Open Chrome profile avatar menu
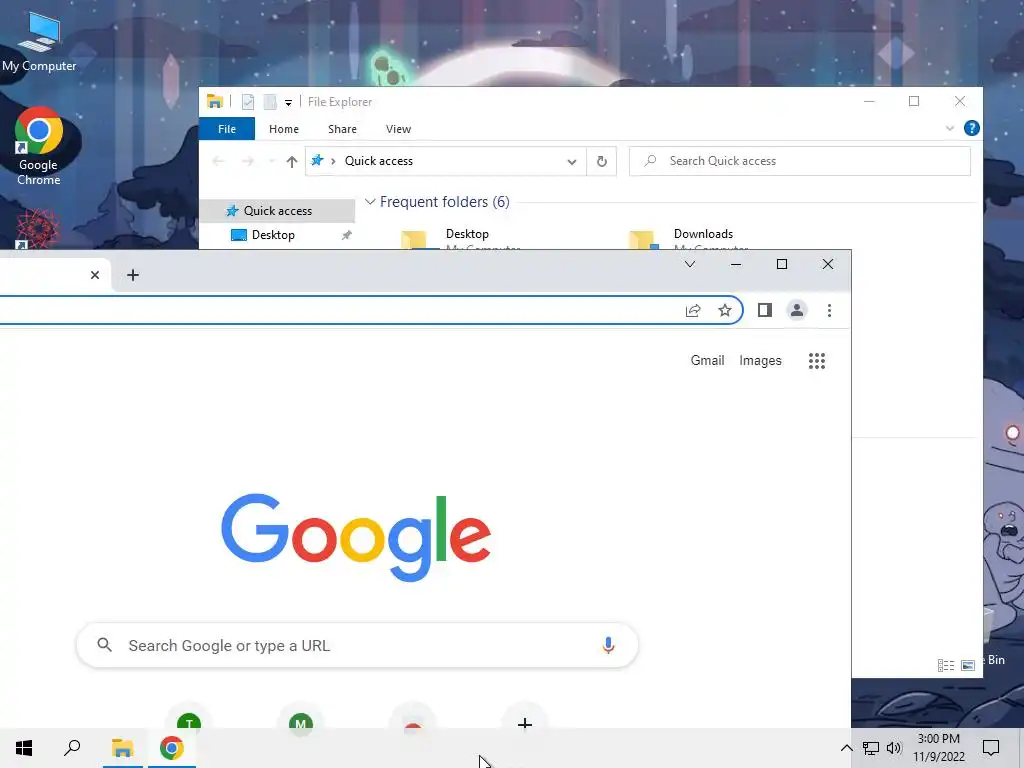The height and width of the screenshot is (768, 1024). click(797, 310)
